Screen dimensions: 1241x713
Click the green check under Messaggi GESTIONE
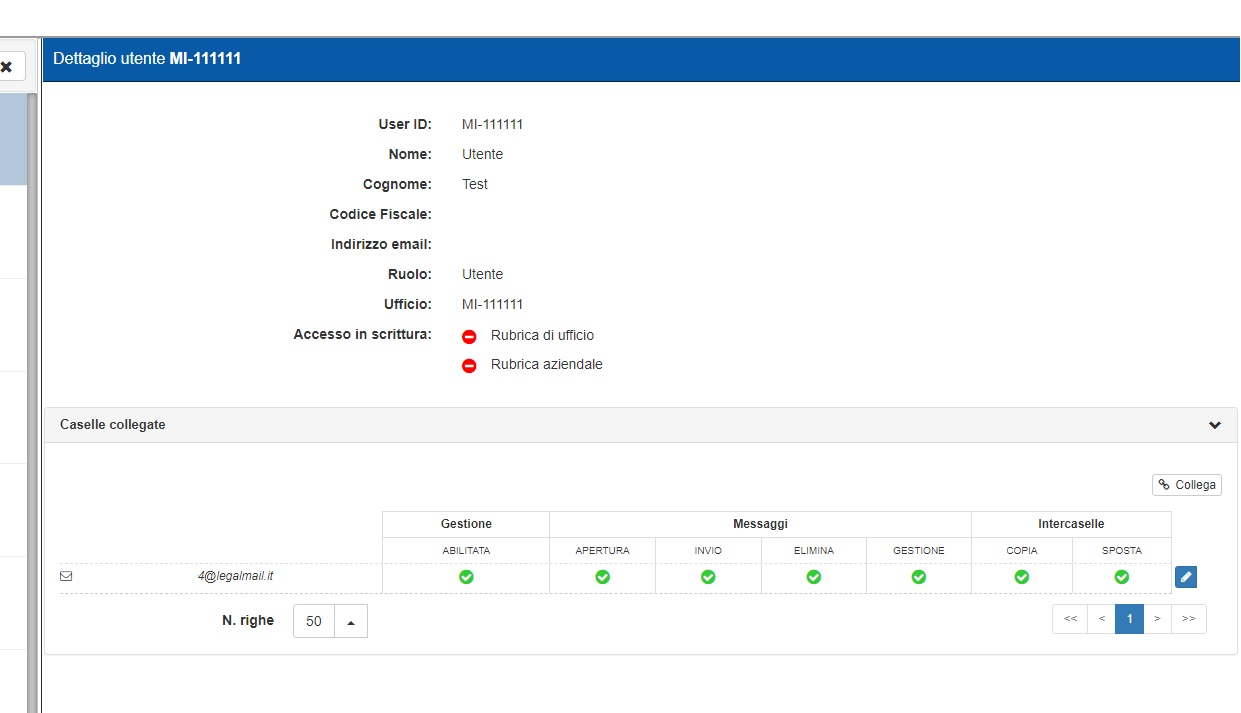tap(919, 577)
